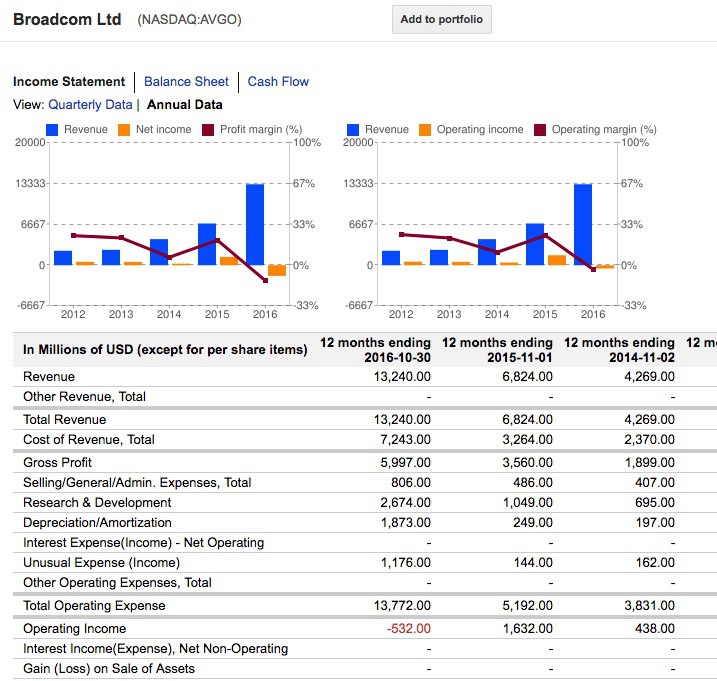The height and width of the screenshot is (681, 717).
Task: View Quarterly Data
Action: [x=90, y=105]
